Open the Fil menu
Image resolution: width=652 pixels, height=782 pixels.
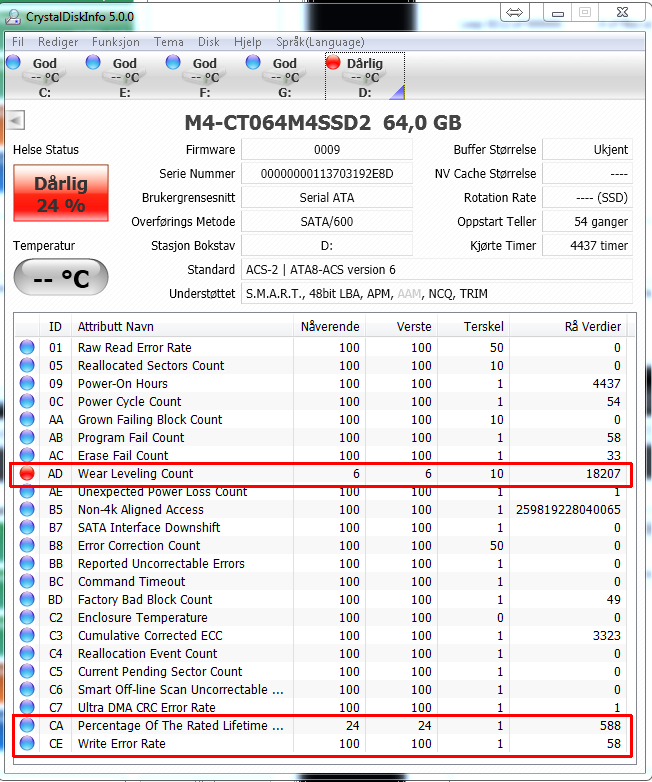(x=18, y=42)
